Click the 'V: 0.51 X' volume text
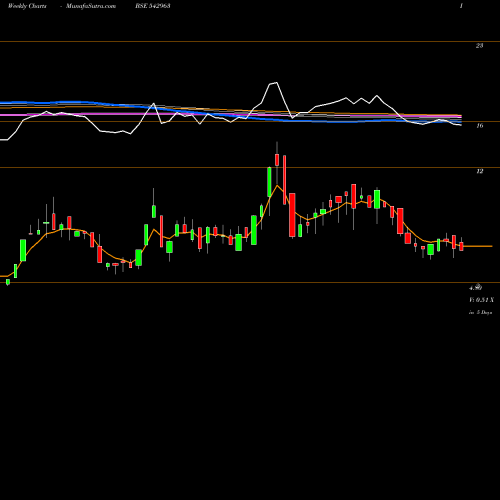The image size is (500, 500). 481,300
